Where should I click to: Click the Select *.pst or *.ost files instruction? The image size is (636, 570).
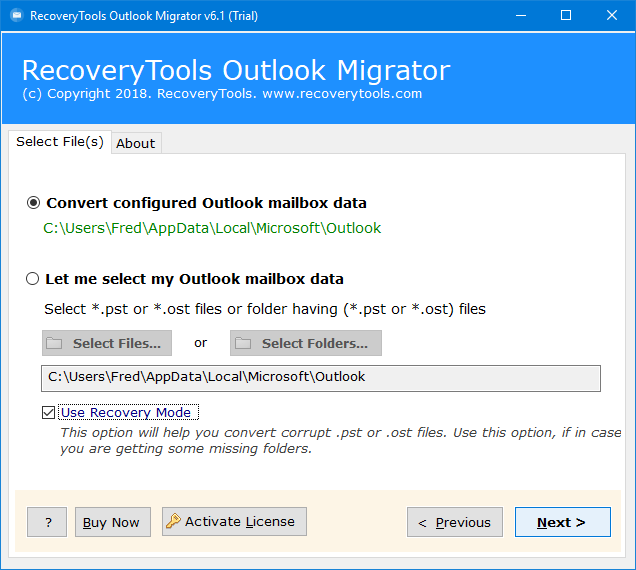265,309
